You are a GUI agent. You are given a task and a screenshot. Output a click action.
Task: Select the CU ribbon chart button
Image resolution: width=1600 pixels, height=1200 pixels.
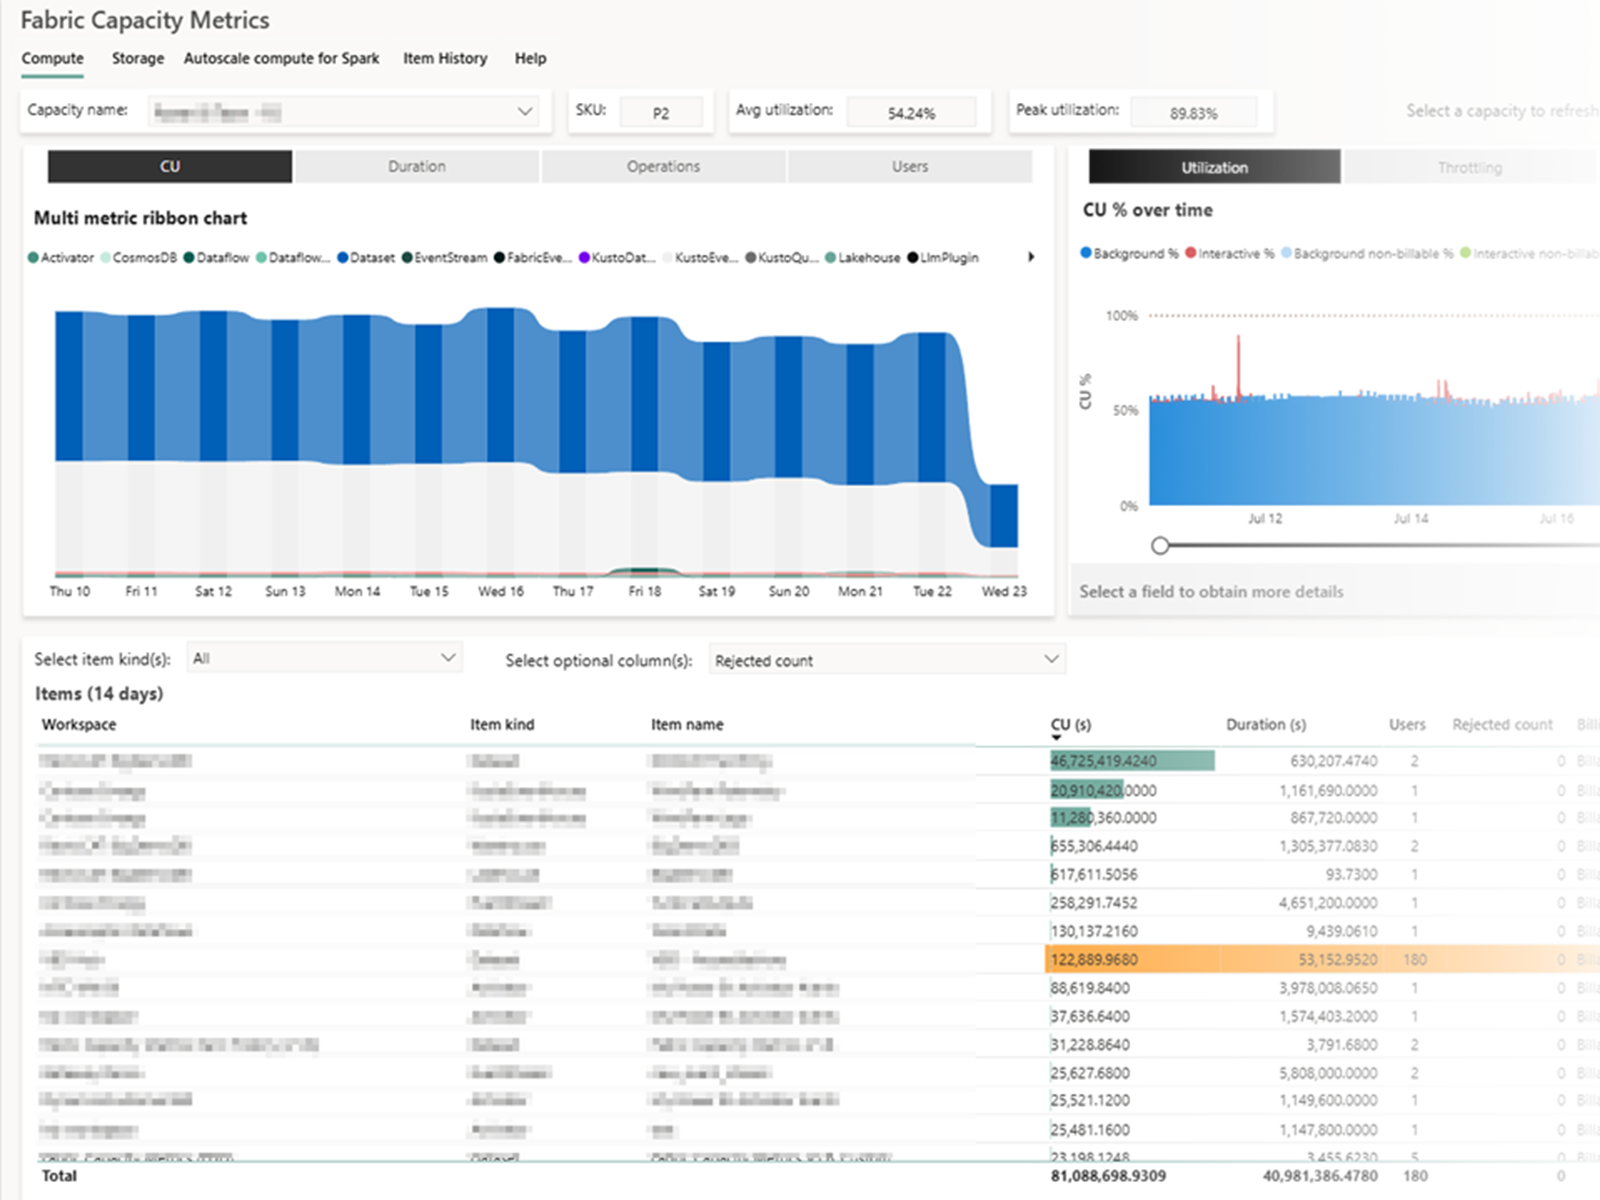point(170,166)
